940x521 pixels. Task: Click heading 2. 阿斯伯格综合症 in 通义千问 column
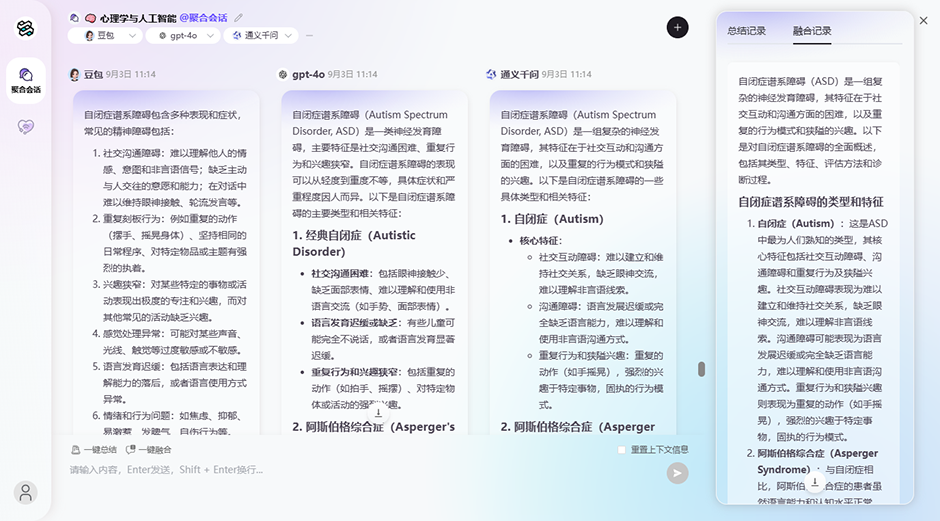pyautogui.click(x=577, y=427)
